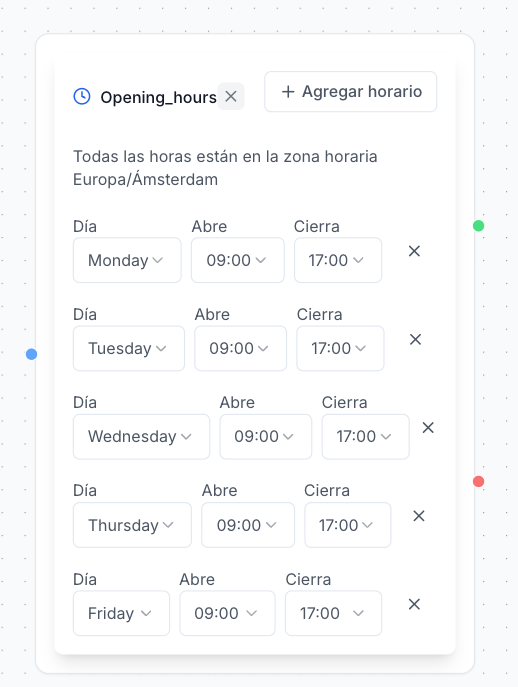Open Monday's Cierra 17:00 dropdown
518x687 pixels.
pos(338,260)
